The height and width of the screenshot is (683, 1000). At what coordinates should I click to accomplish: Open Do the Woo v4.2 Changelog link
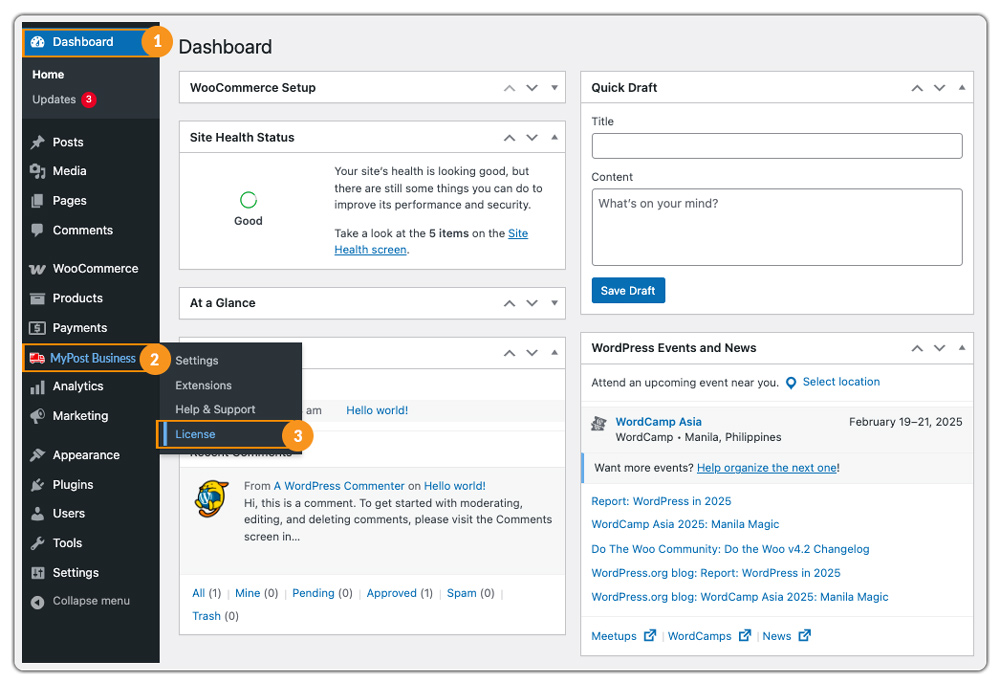pos(730,549)
